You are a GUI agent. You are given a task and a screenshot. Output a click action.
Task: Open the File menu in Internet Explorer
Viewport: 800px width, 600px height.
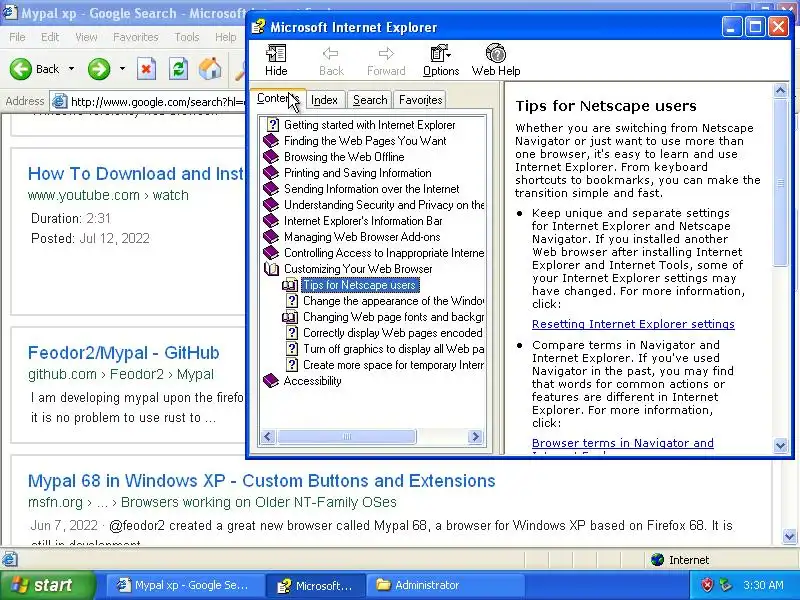pos(17,37)
